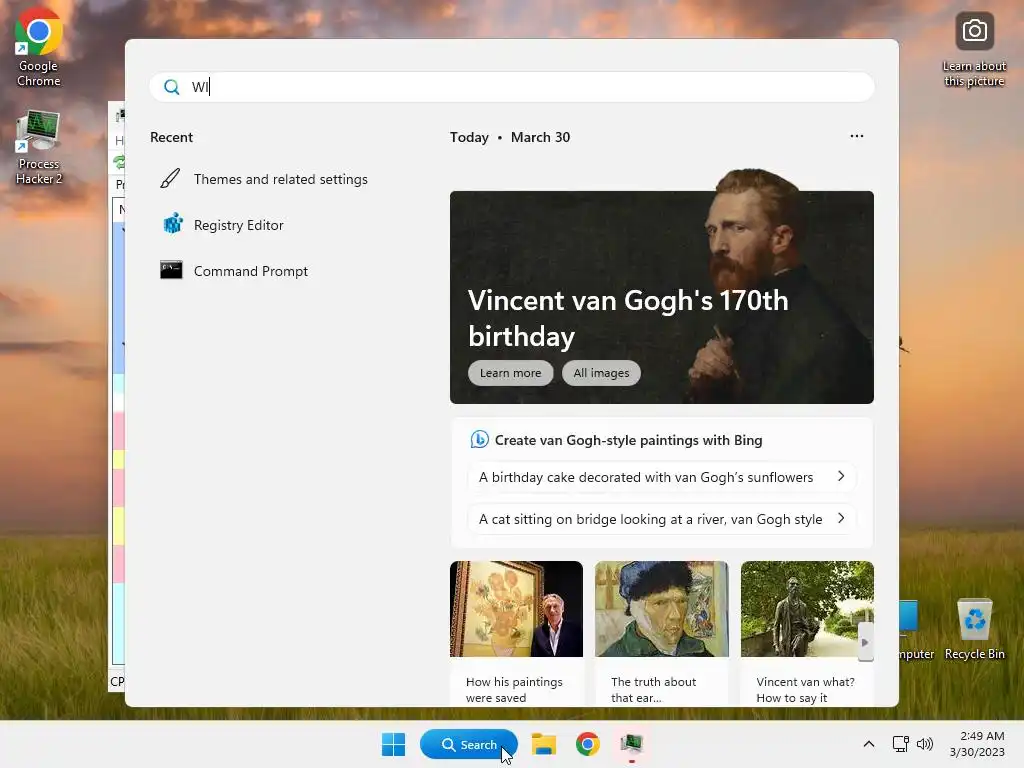Viewport: 1024px width, 768px height.
Task: Click the Bing logo icon
Action: [x=479, y=440]
